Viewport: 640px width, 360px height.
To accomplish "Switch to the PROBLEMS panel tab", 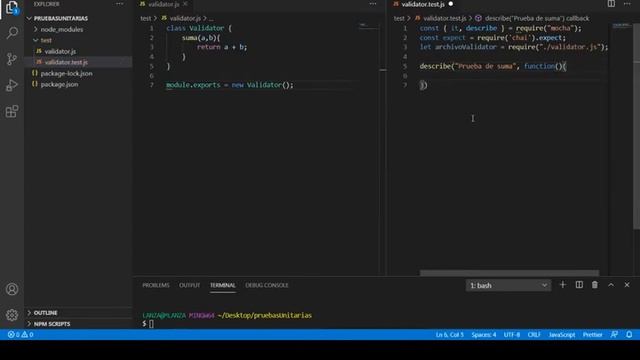I will coord(156,285).
